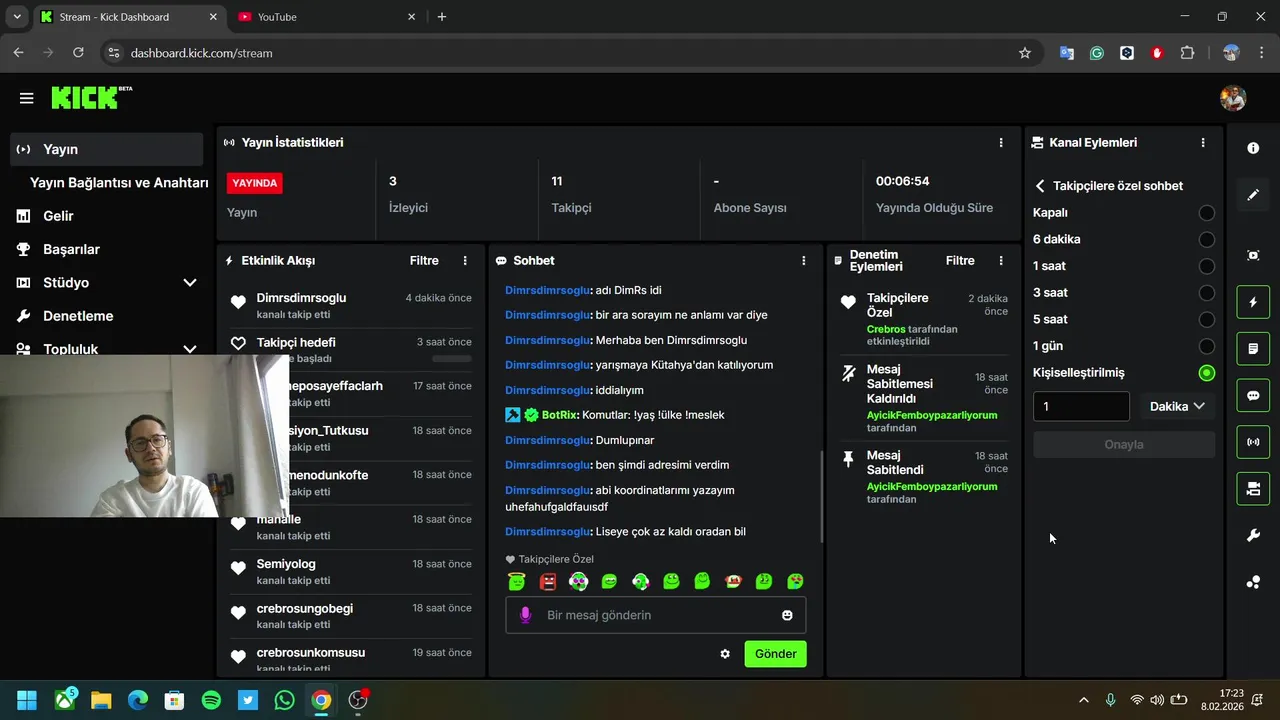Click Takipçi hedefi progress bar
Screen dimensions: 1280x720
(452, 358)
